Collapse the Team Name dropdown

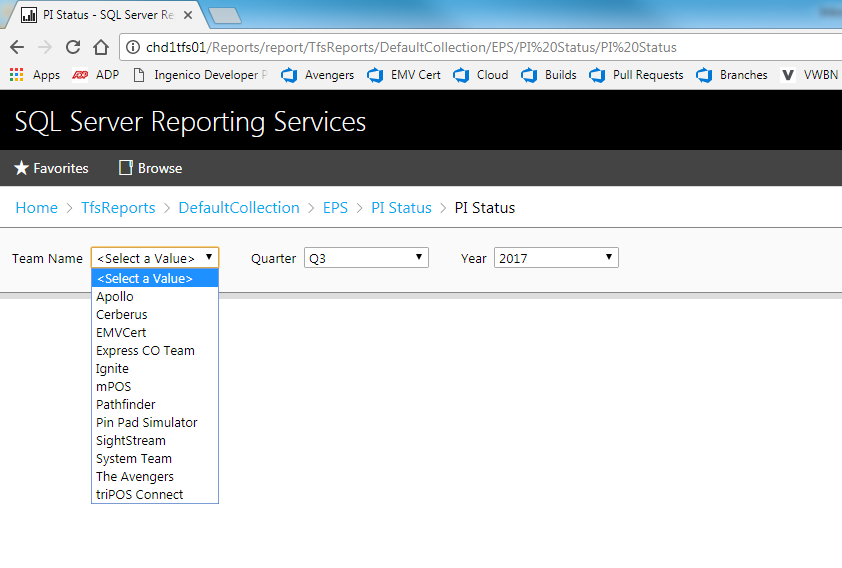point(155,258)
